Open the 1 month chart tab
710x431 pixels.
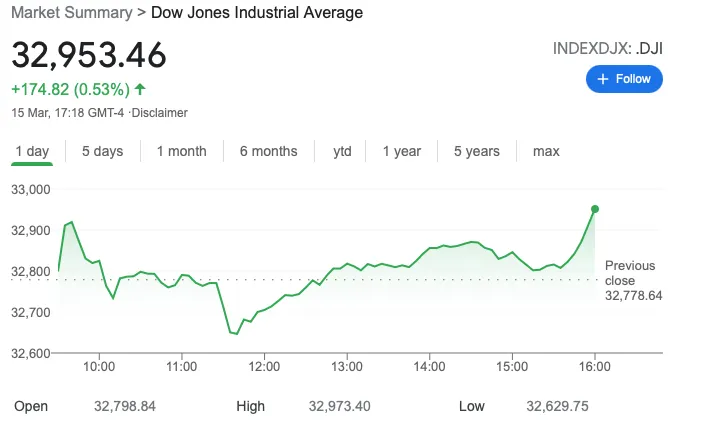[181, 152]
